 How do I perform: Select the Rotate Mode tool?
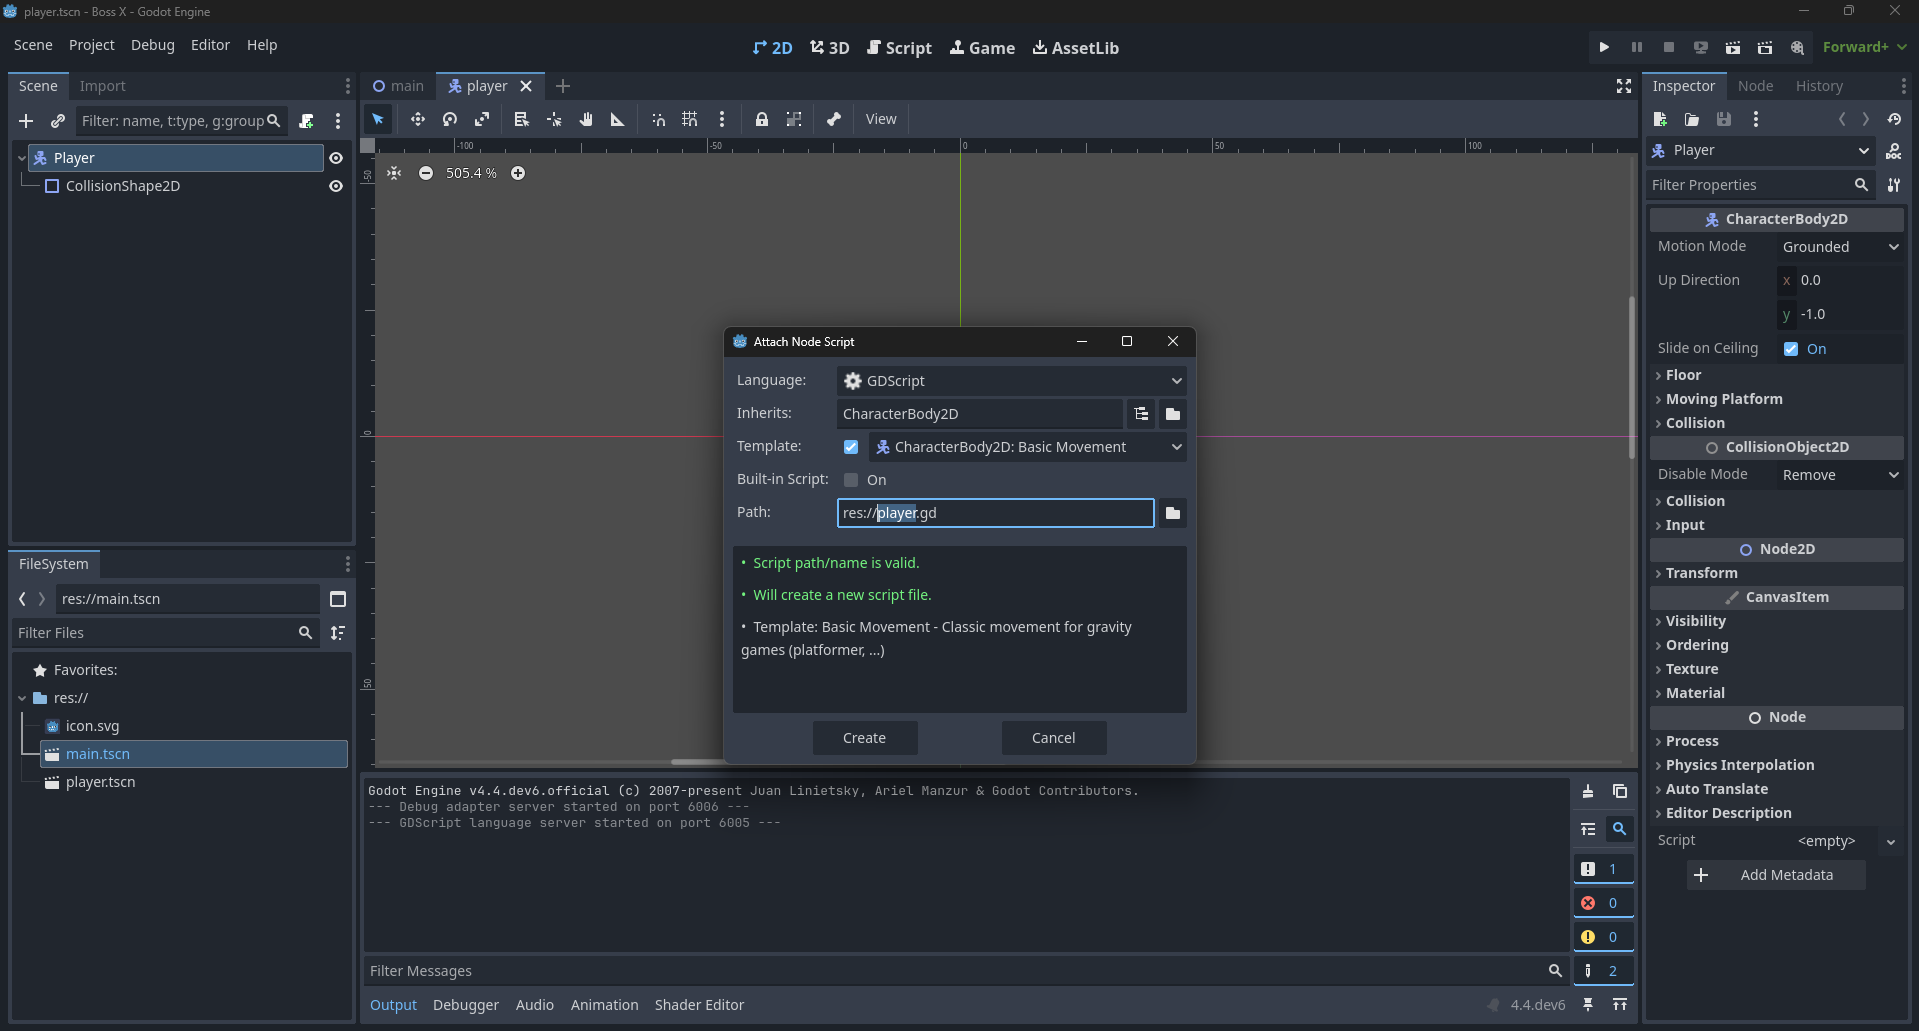[x=450, y=119]
